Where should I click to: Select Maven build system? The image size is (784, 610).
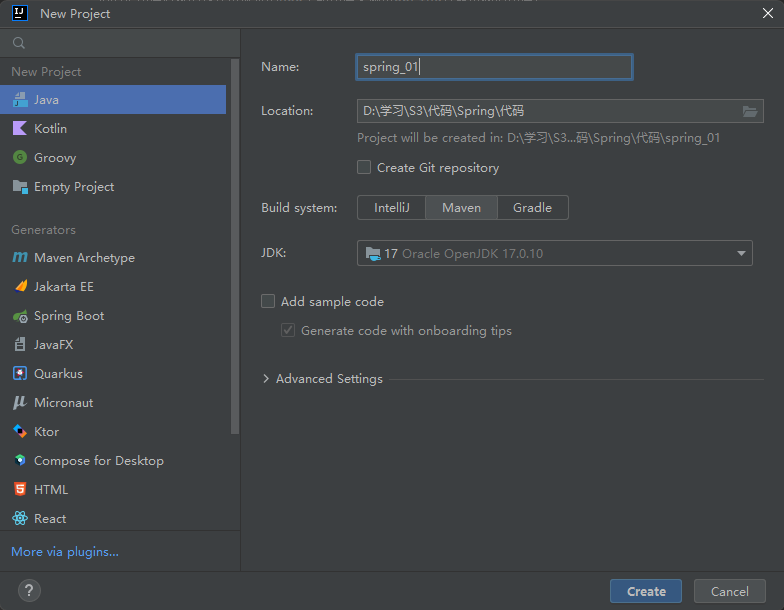pos(462,208)
